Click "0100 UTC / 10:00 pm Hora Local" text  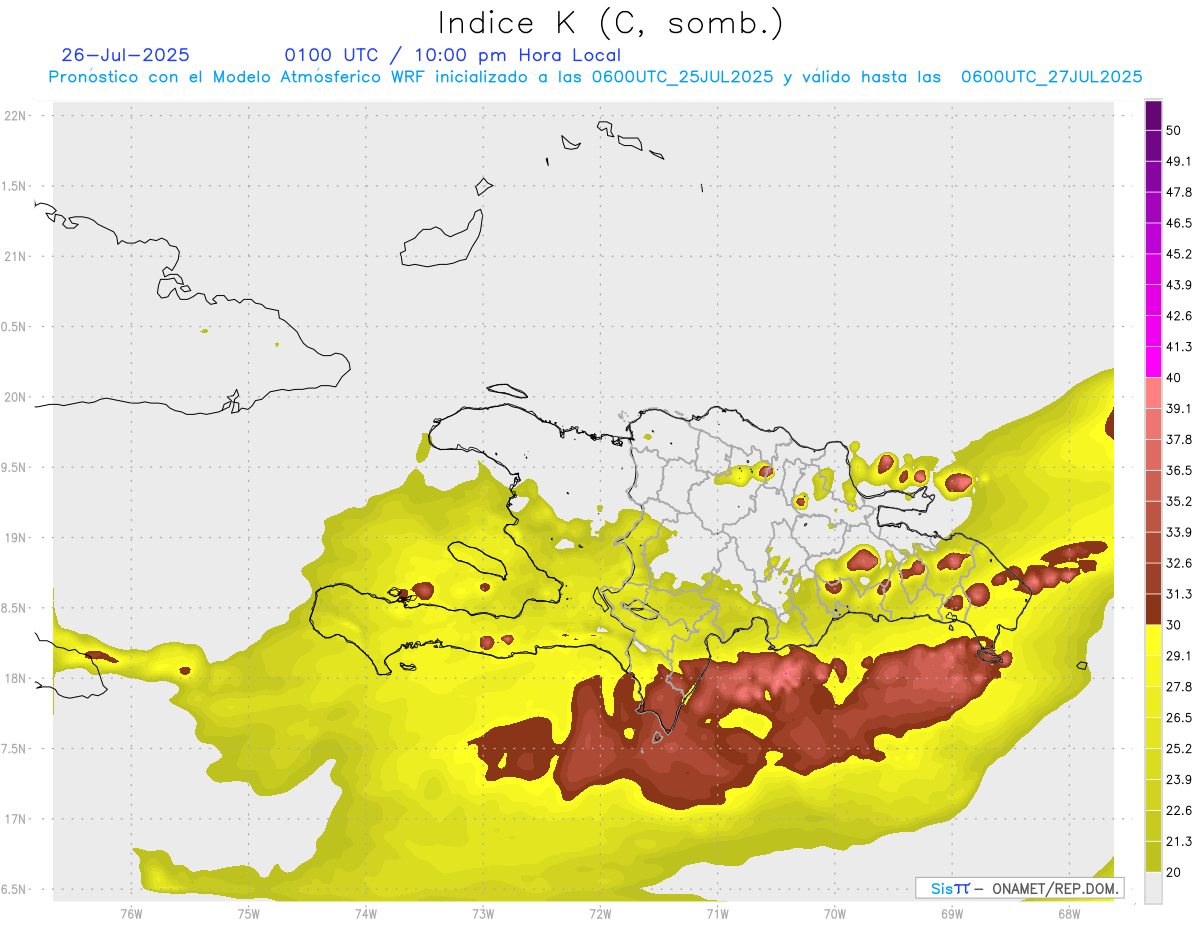click(x=453, y=55)
